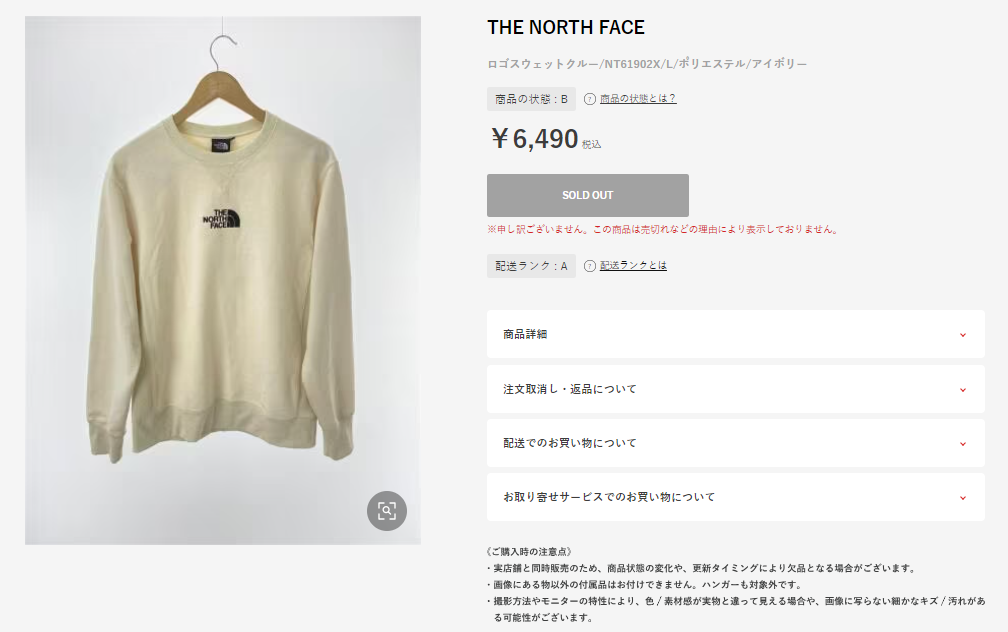The width and height of the screenshot is (1008, 632).
Task: Expand 配送でのお買い物について section
Action: coord(735,443)
